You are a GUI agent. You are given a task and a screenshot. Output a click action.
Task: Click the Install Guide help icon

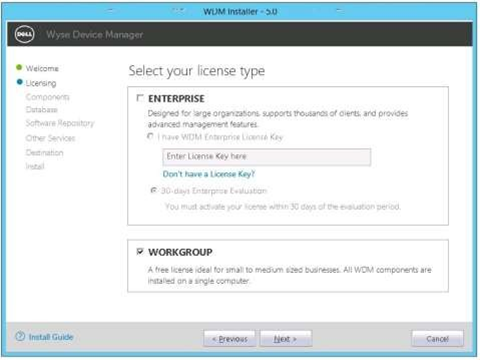(x=20, y=336)
